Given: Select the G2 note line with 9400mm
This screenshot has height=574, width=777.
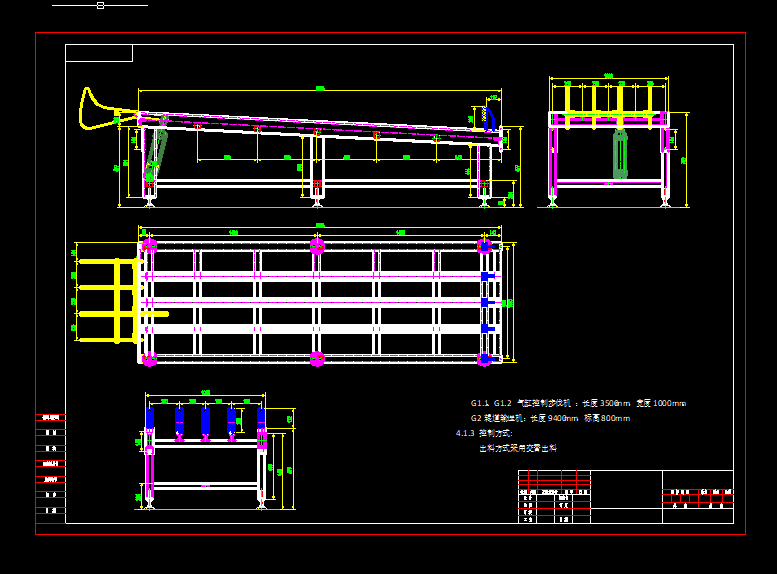Looking at the screenshot, I should (550, 418).
